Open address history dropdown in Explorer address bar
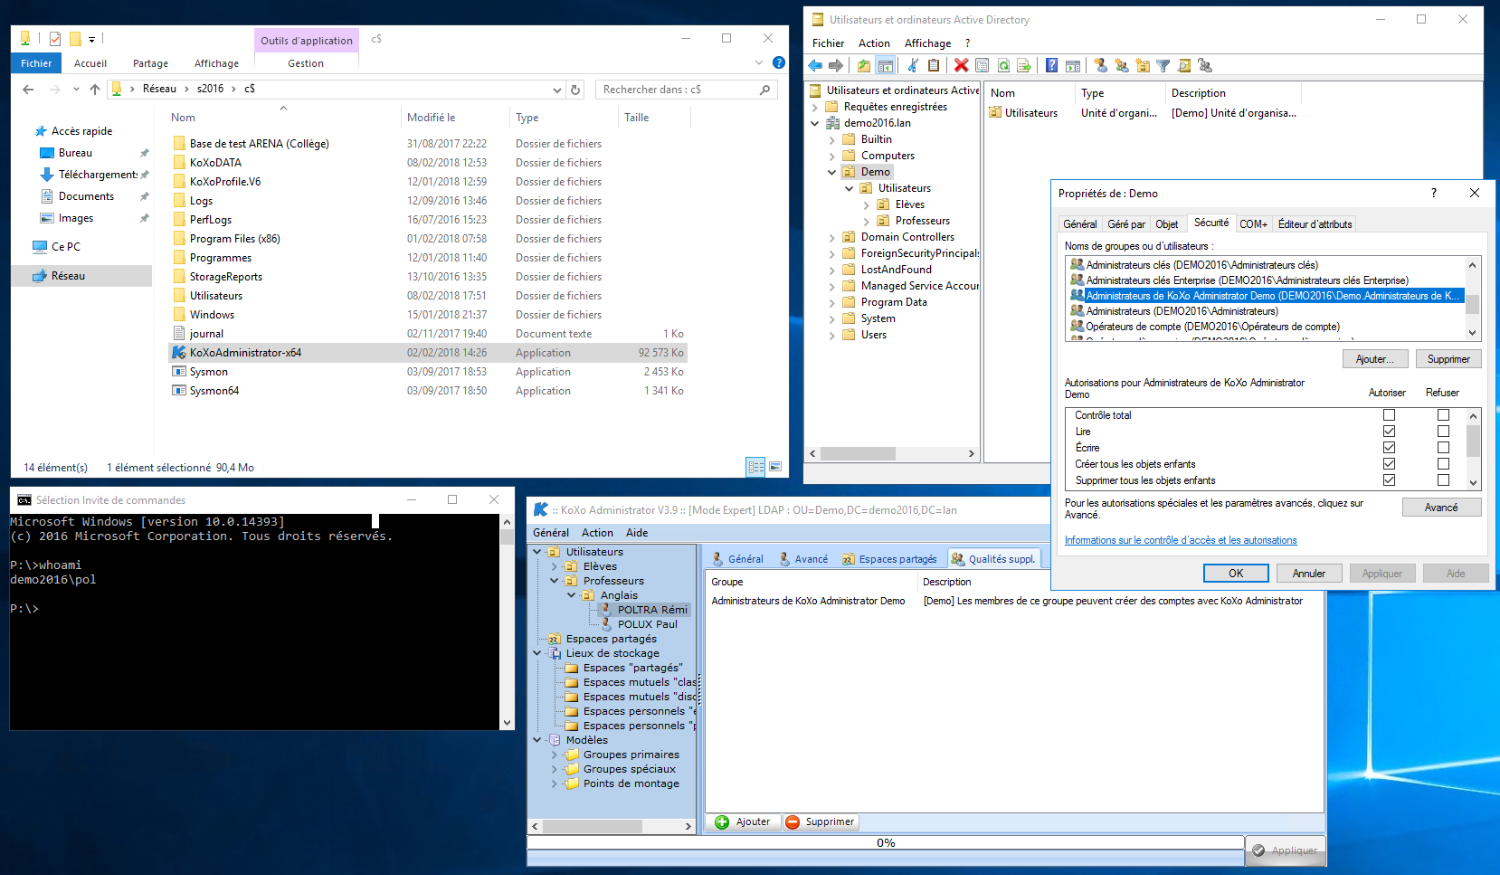1500x875 pixels. coord(558,89)
